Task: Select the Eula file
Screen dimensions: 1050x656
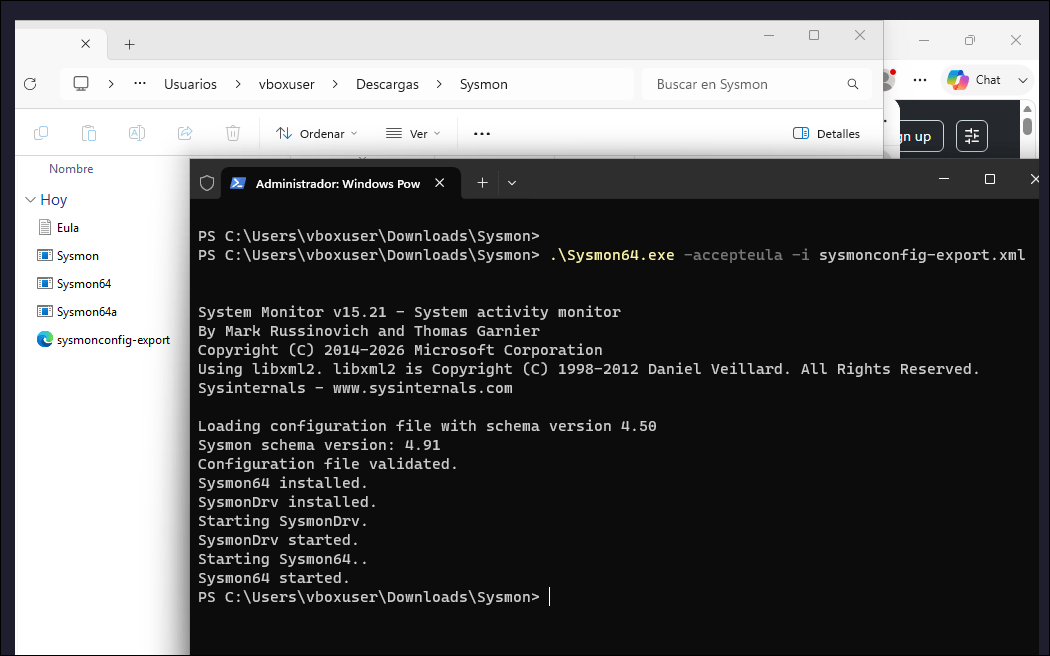Action: tap(68, 228)
